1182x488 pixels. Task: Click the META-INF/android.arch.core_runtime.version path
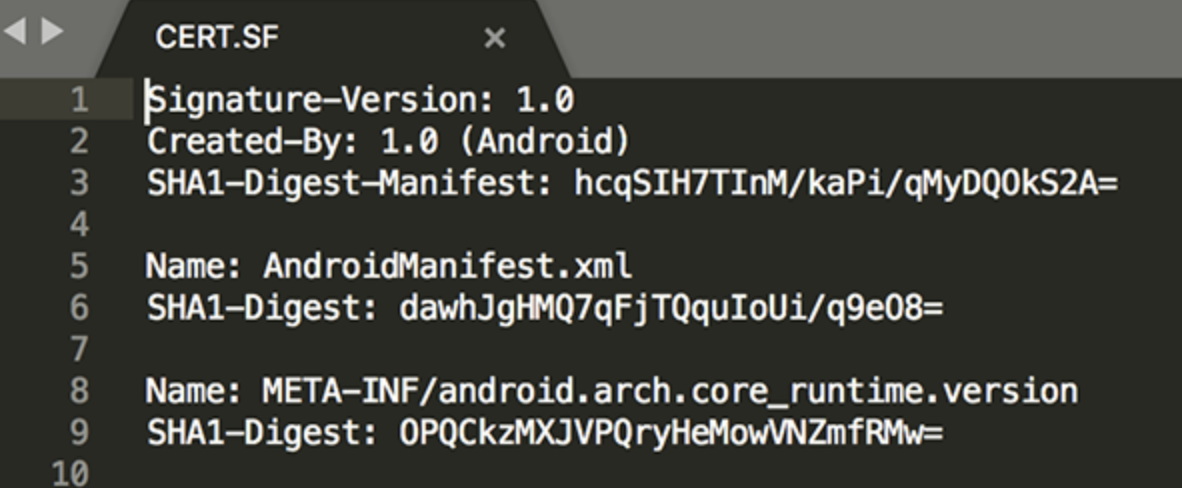point(670,391)
